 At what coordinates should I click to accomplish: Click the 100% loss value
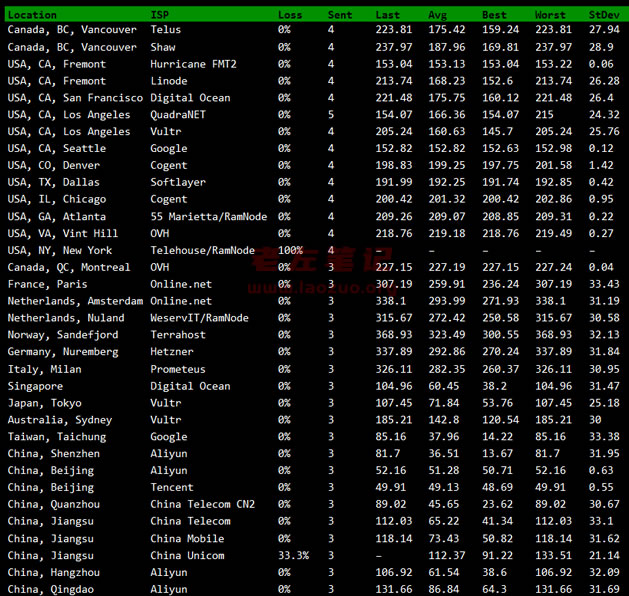[290, 251]
